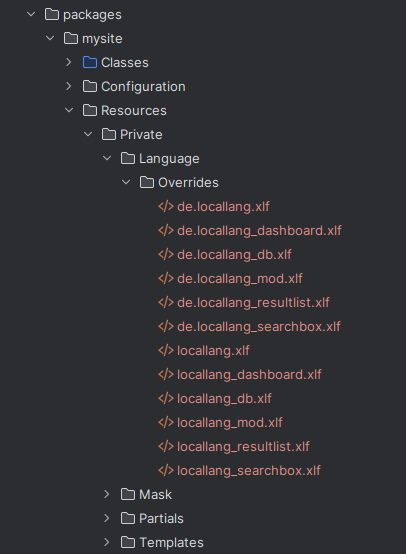Click the Configuration folder icon

[90, 86]
